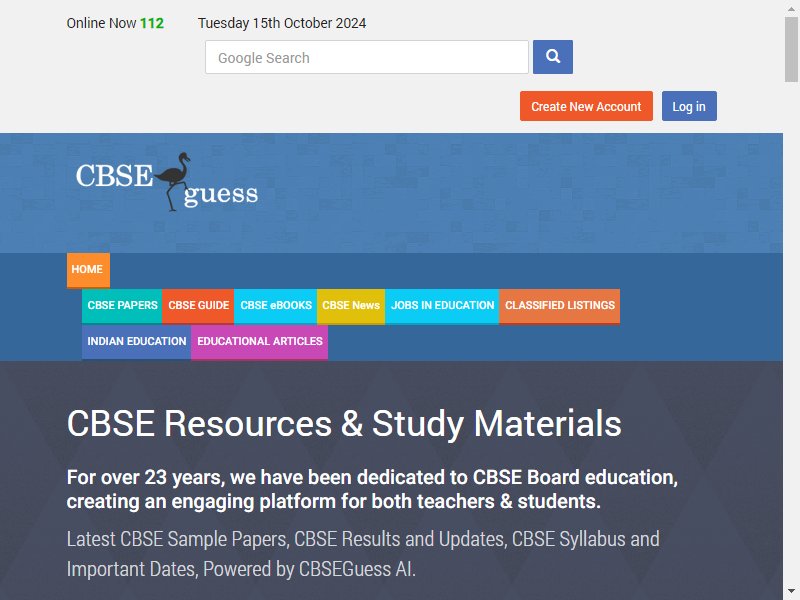The width and height of the screenshot is (800, 600).
Task: Click Create New Account button
Action: coord(586,106)
